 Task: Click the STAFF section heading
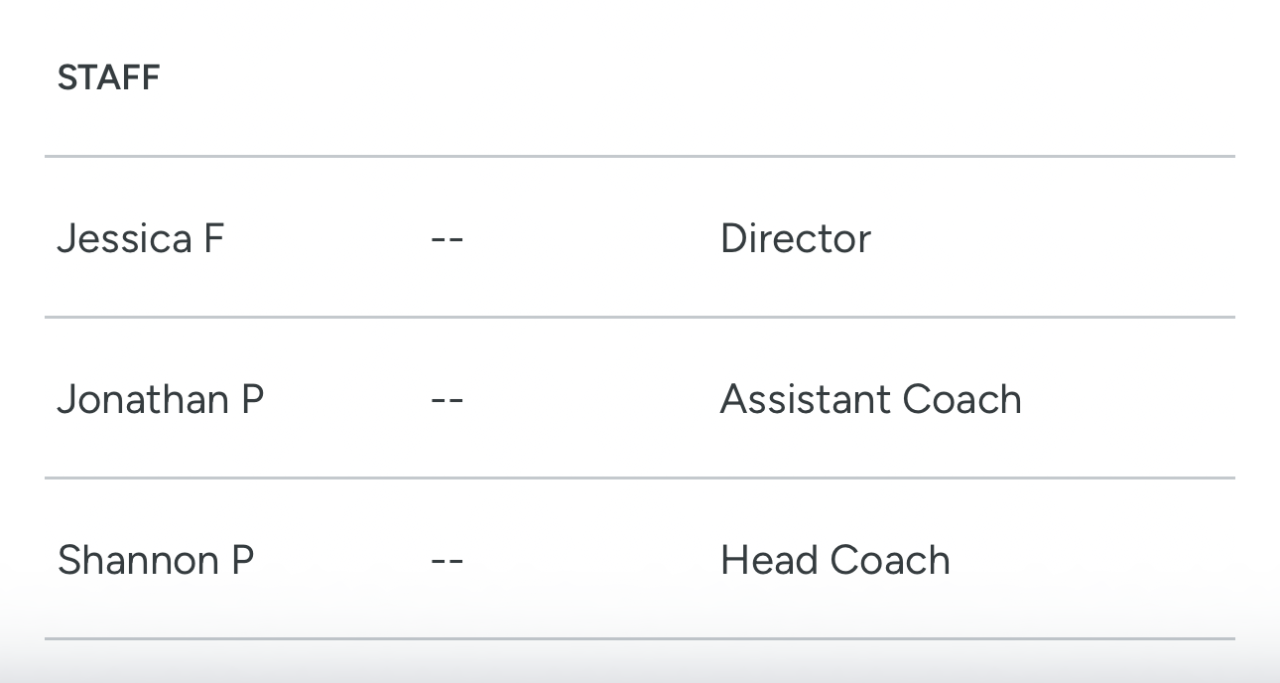[x=108, y=78]
